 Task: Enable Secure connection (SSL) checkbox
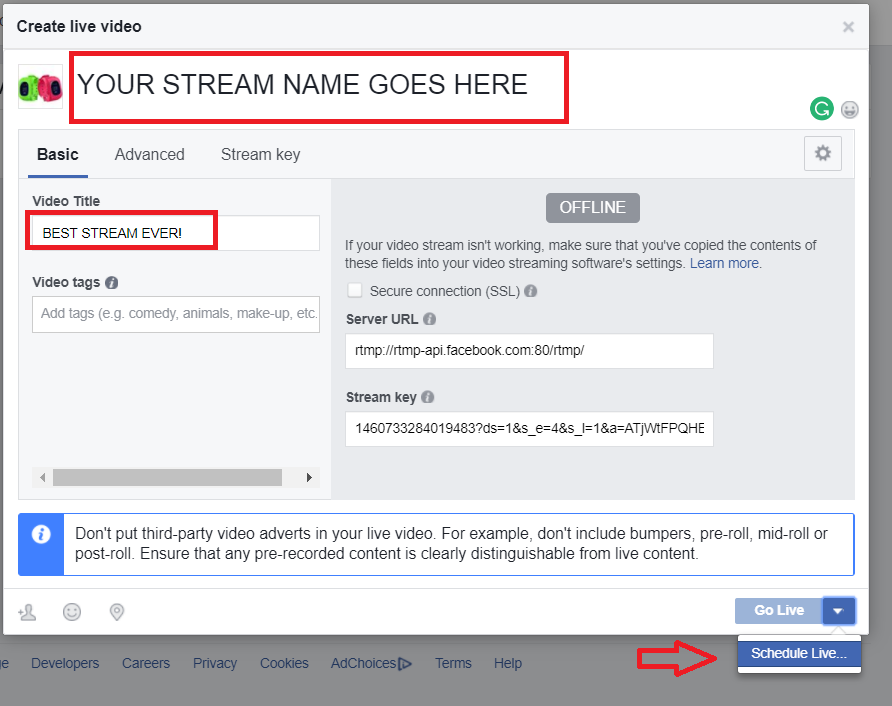point(354,291)
